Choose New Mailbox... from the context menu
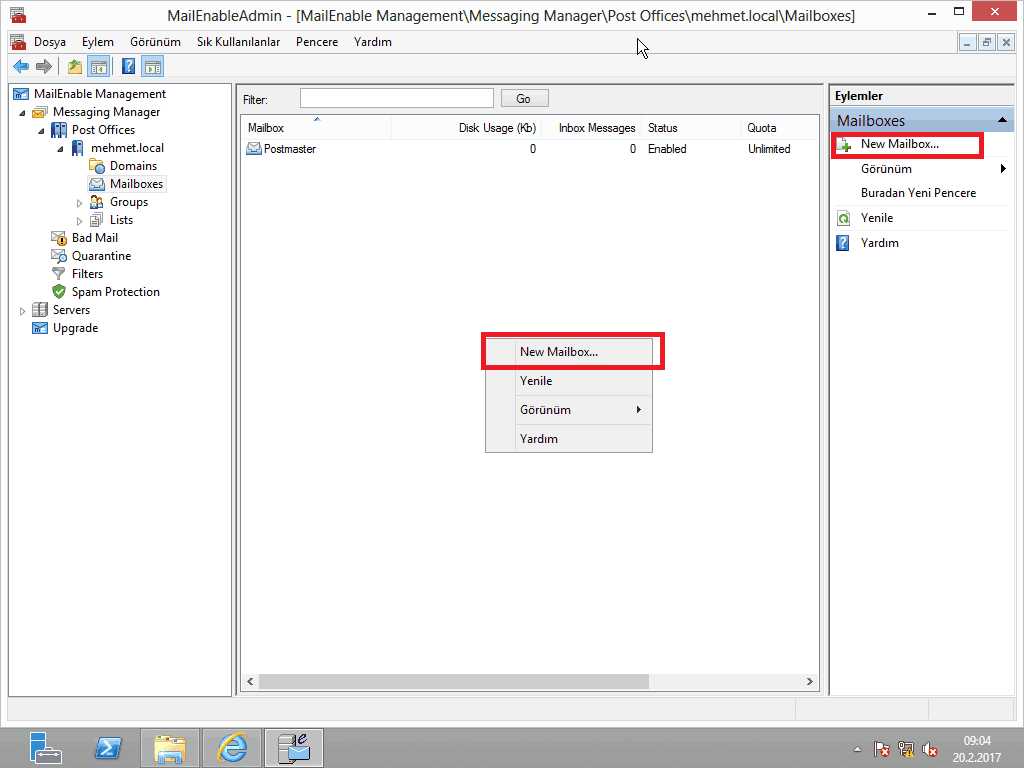This screenshot has width=1024, height=768. click(559, 352)
